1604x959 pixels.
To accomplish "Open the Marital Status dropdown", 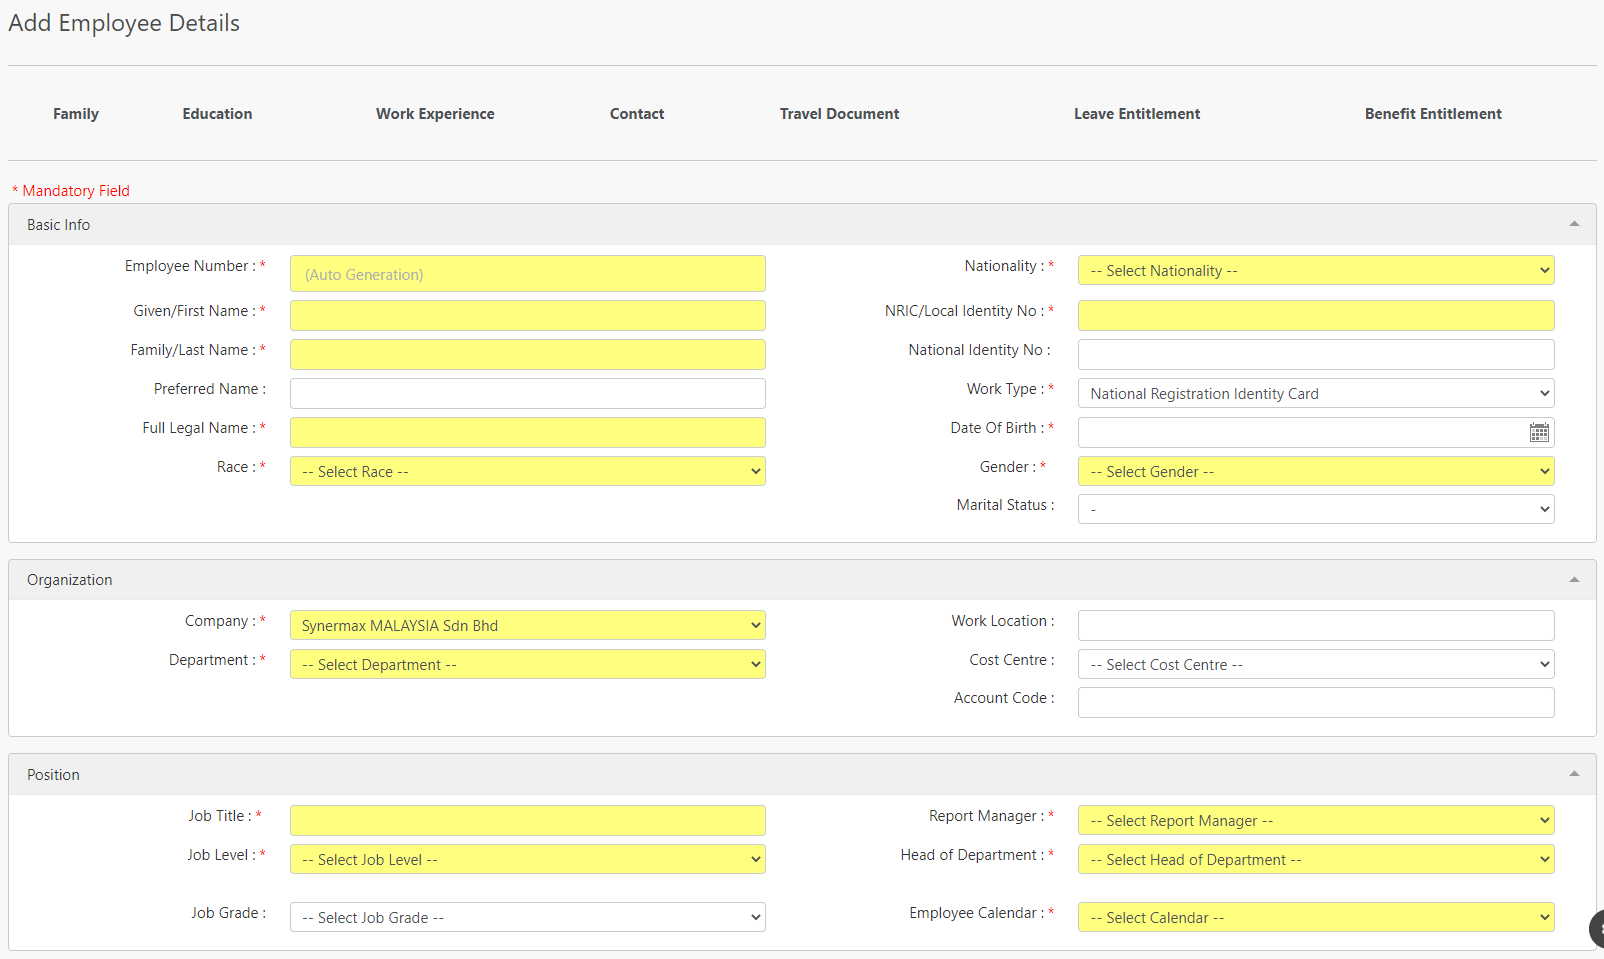I will (x=1316, y=509).
